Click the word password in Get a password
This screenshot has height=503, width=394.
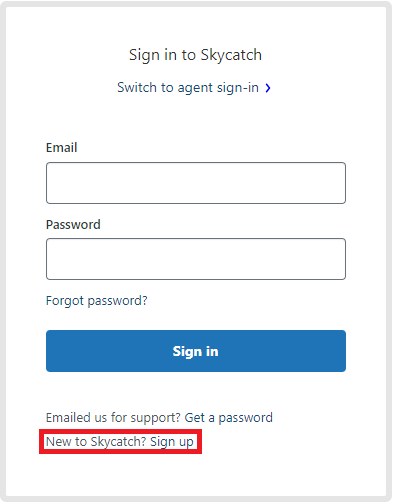point(246,418)
